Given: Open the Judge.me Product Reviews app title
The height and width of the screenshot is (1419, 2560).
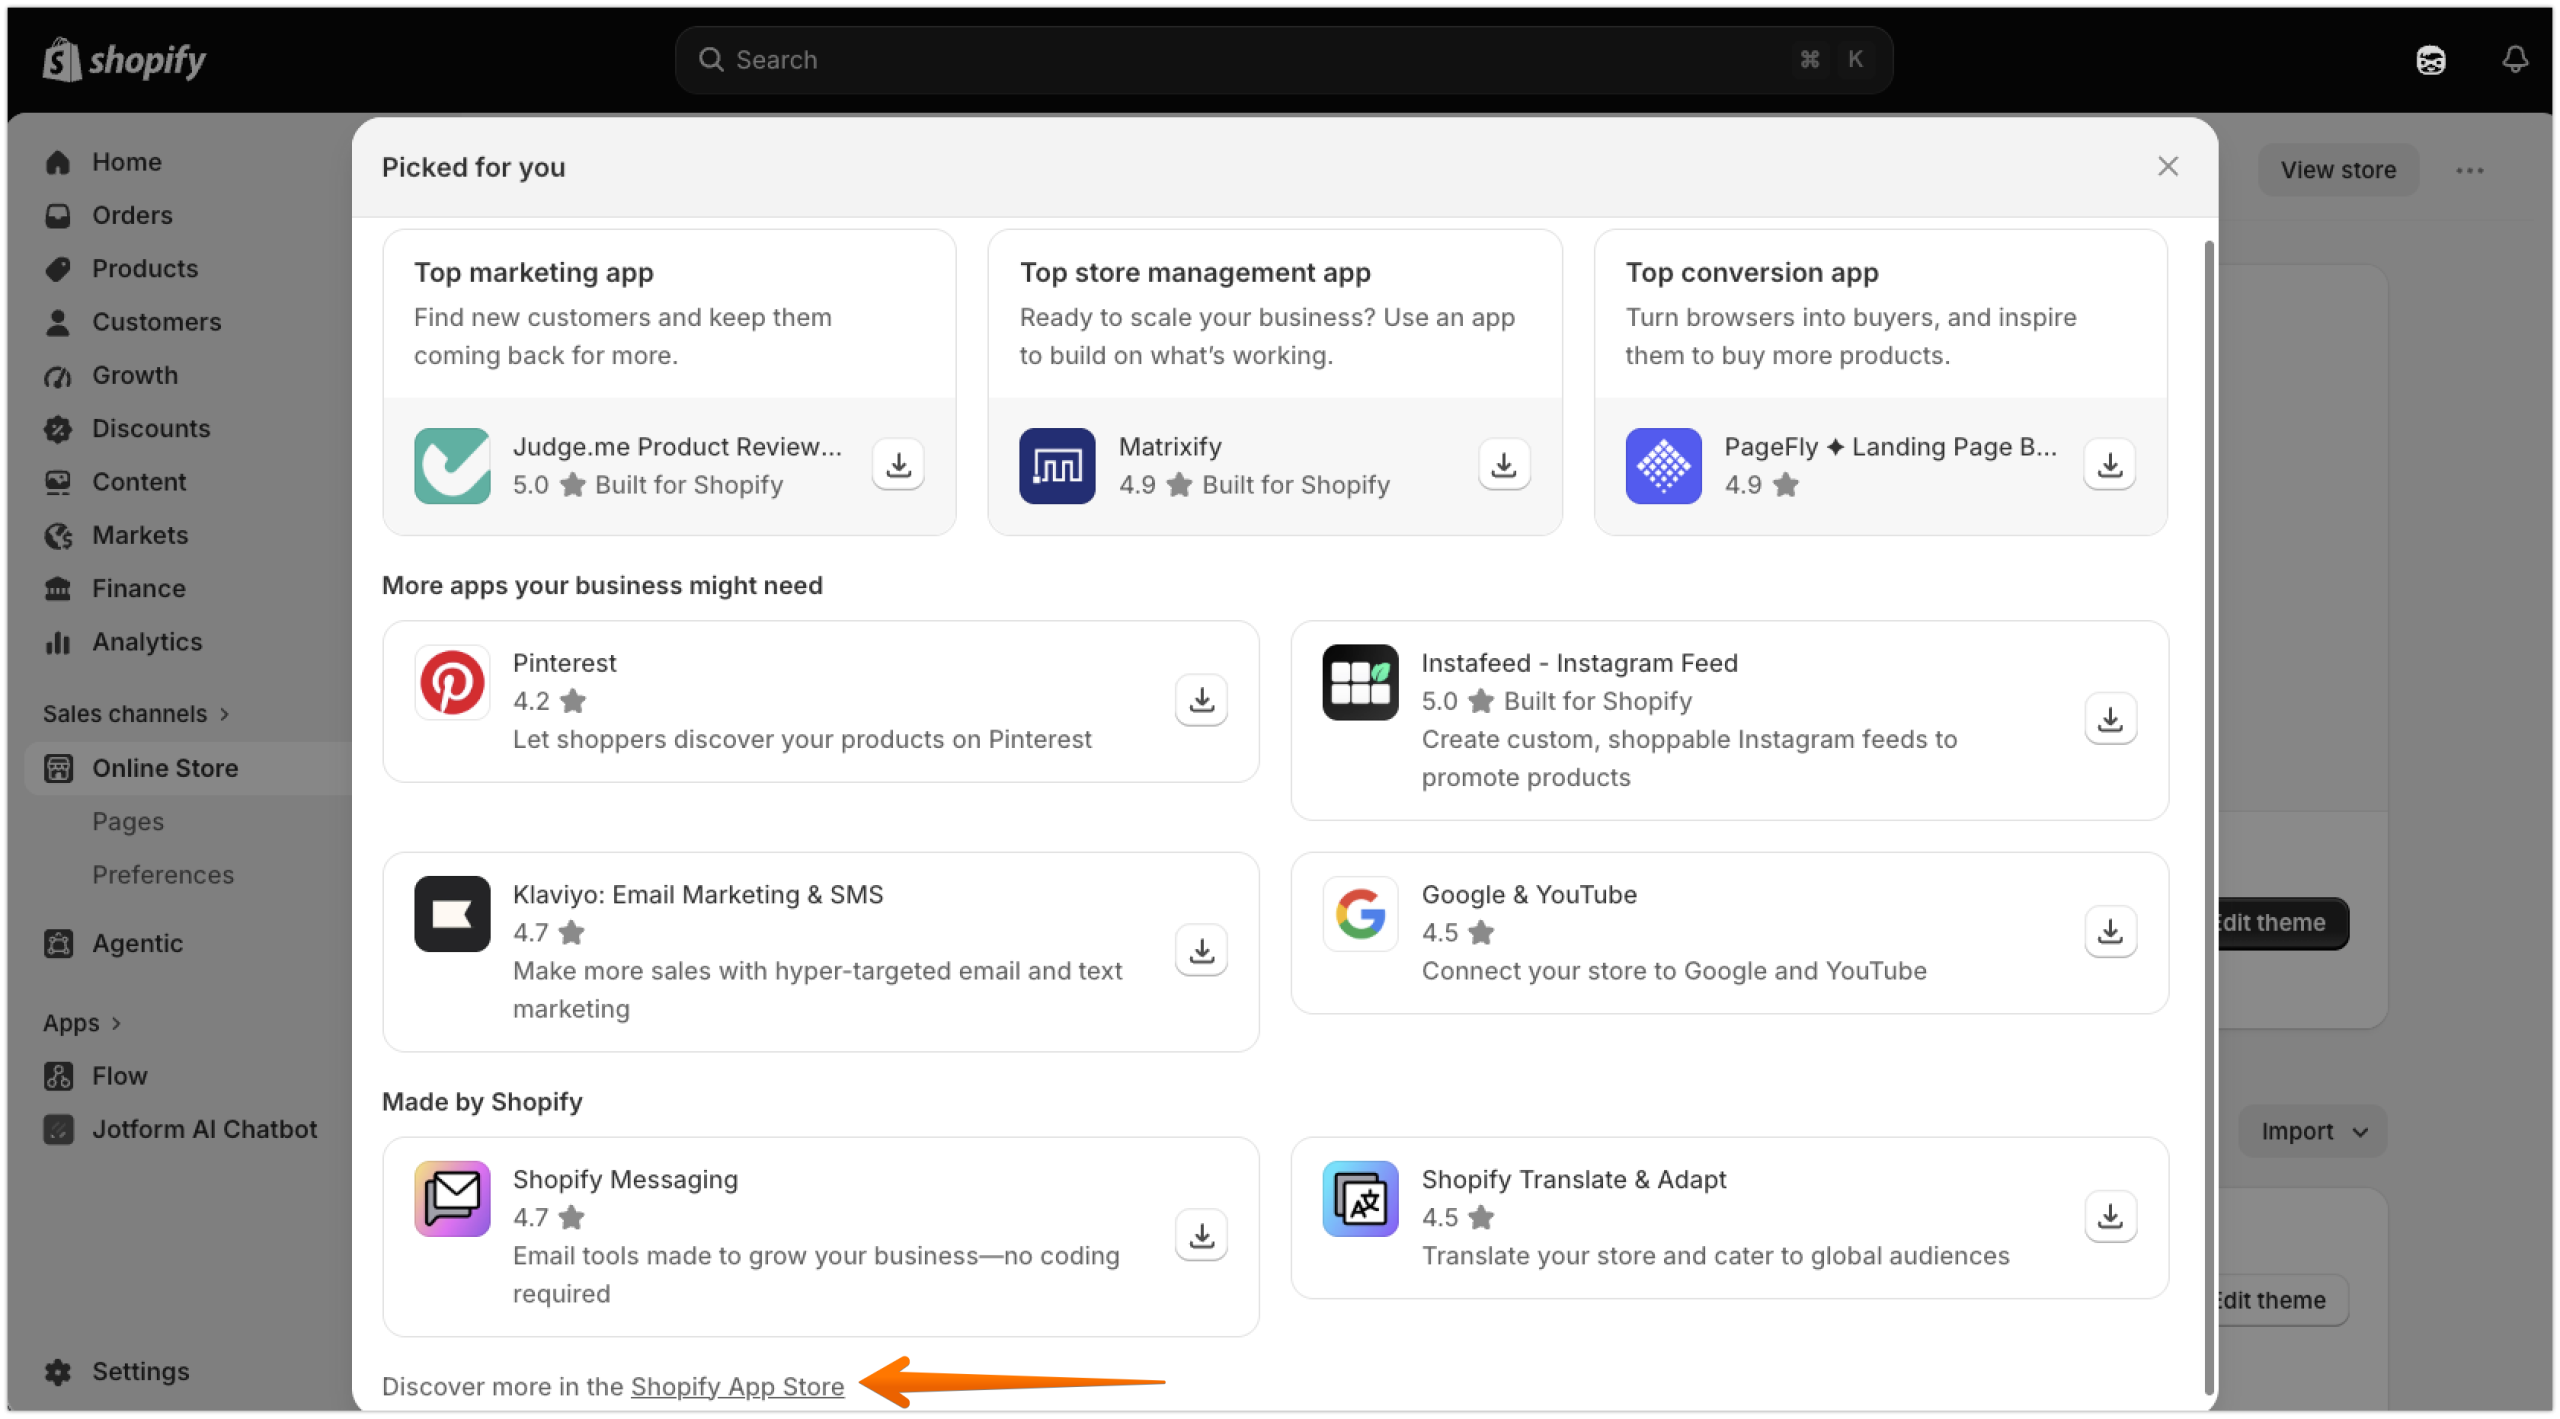Looking at the screenshot, I should pos(677,447).
